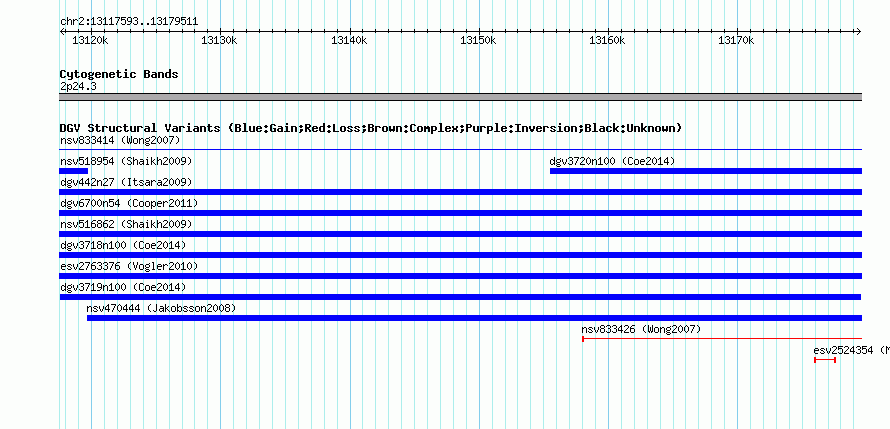Open the nsv833426 (Wong2007) loss label
This screenshot has height=429, width=890.
click(x=641, y=329)
